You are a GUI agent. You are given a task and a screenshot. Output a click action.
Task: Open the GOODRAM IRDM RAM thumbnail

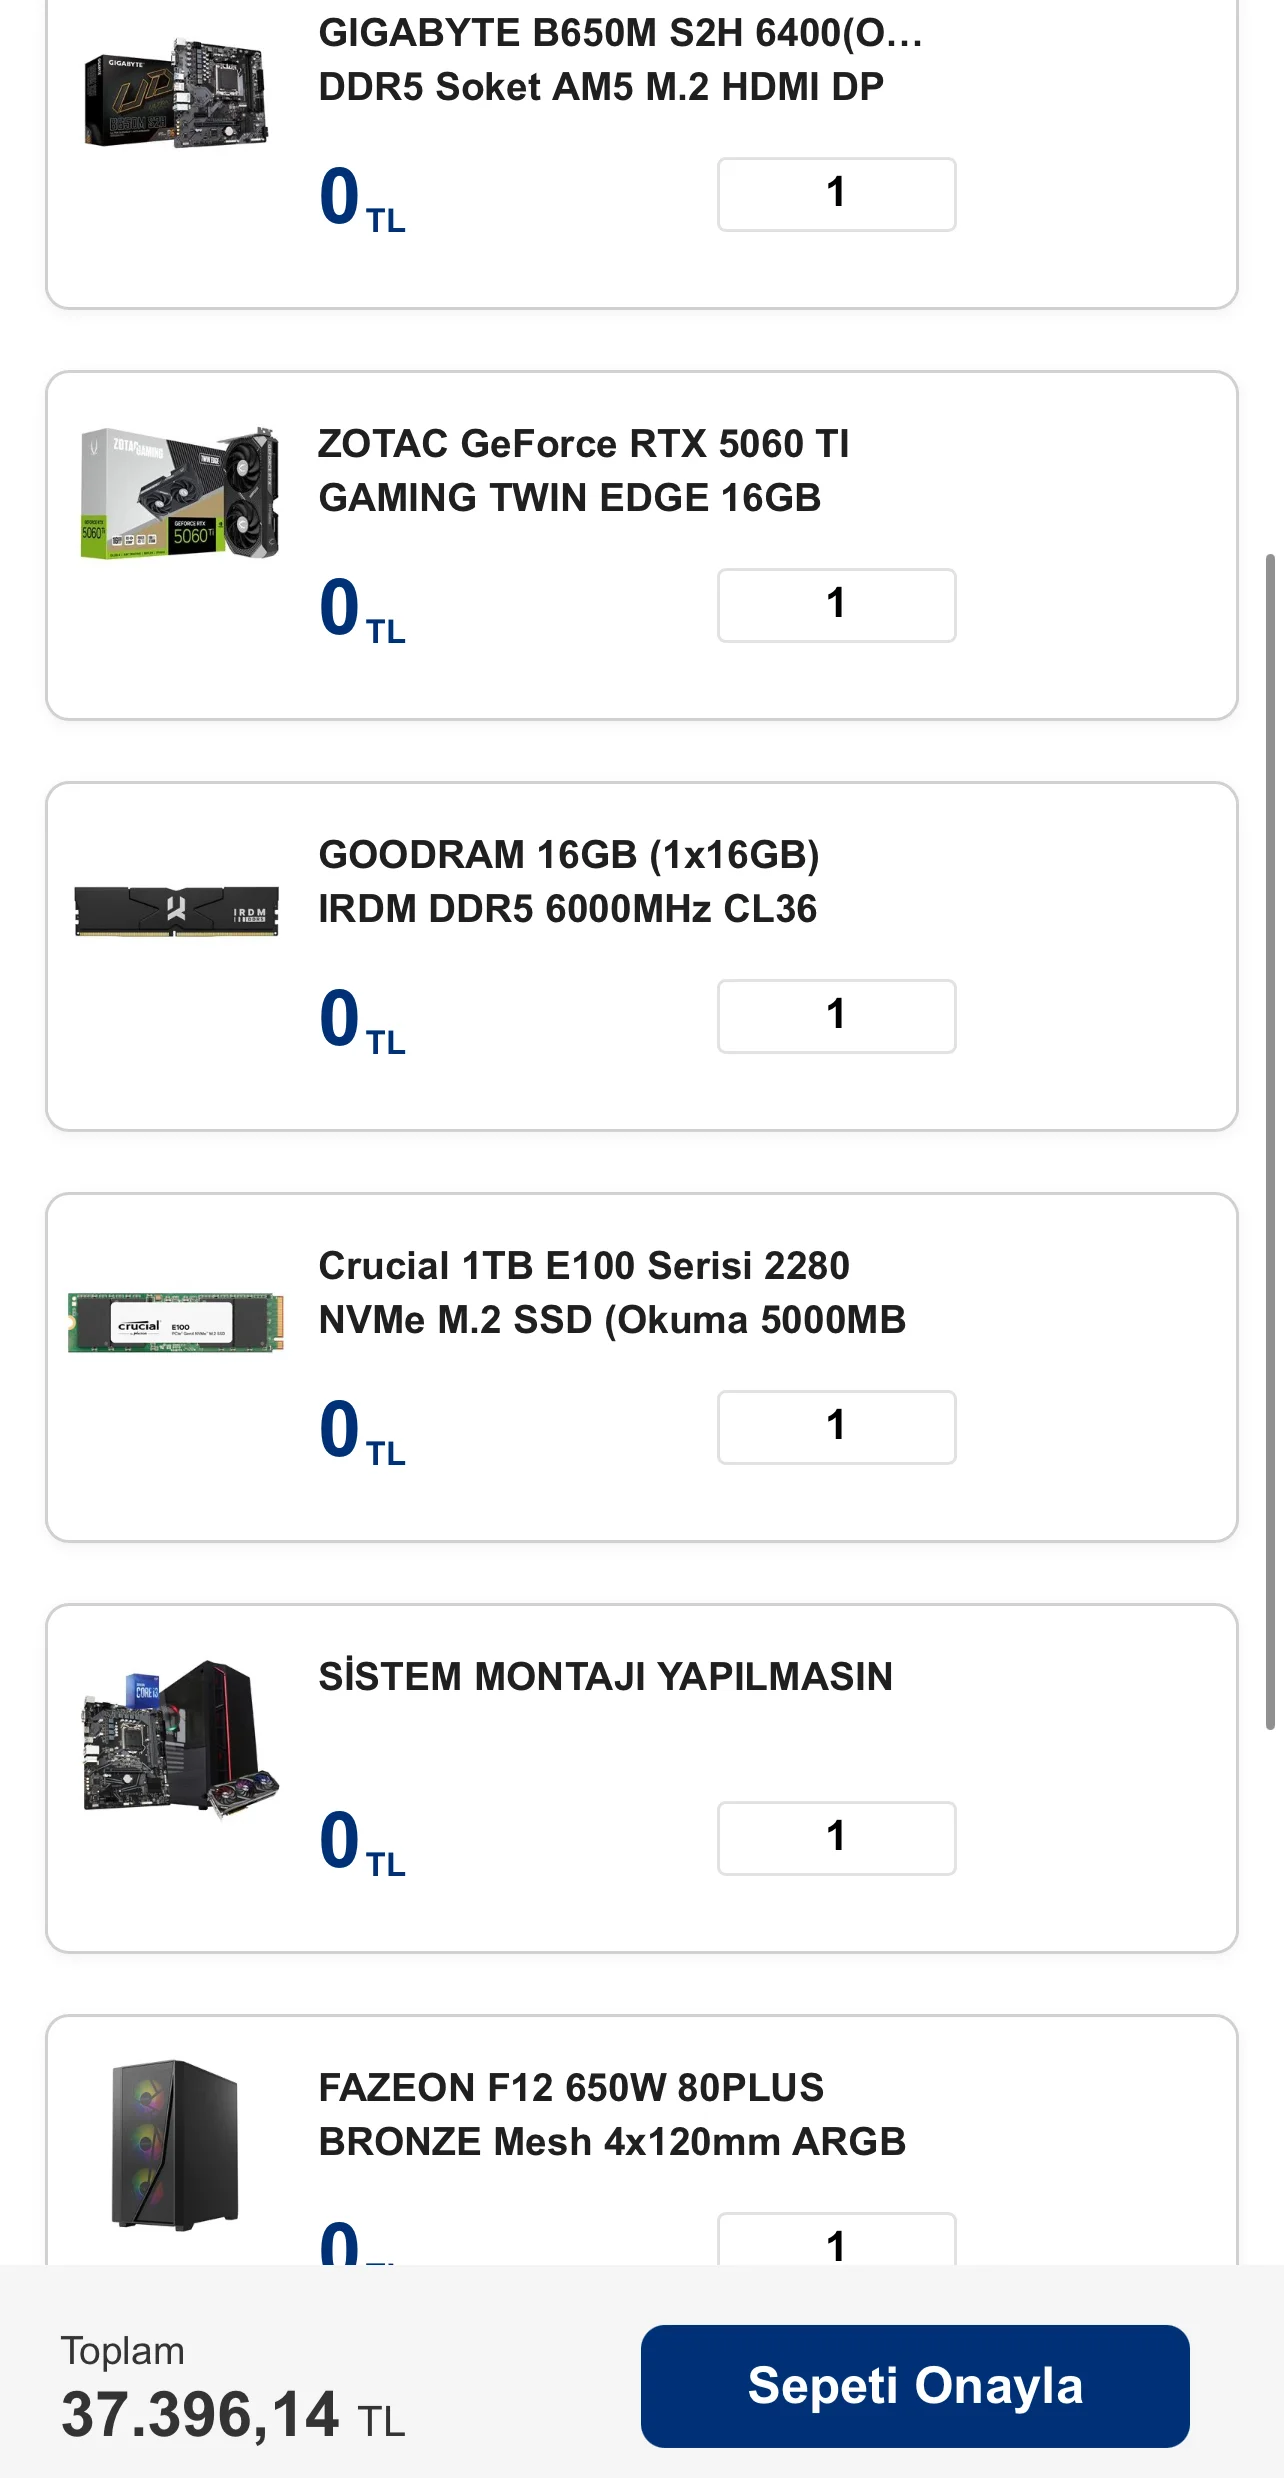[x=177, y=908]
